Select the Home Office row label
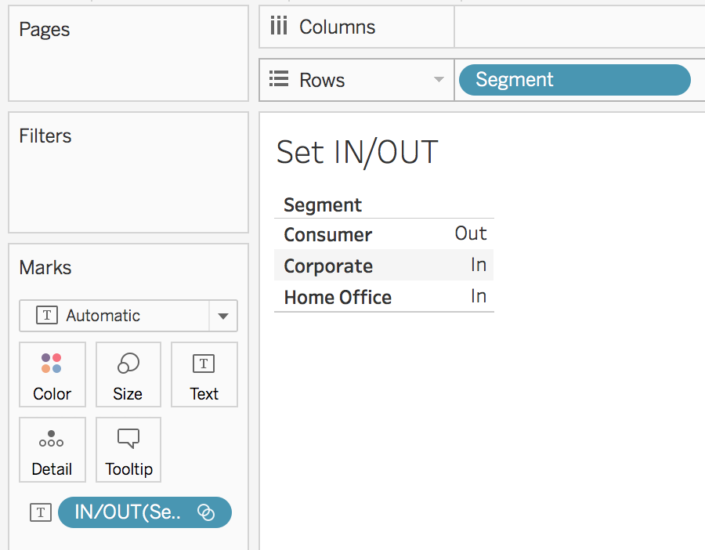Image resolution: width=705 pixels, height=550 pixels. click(337, 297)
